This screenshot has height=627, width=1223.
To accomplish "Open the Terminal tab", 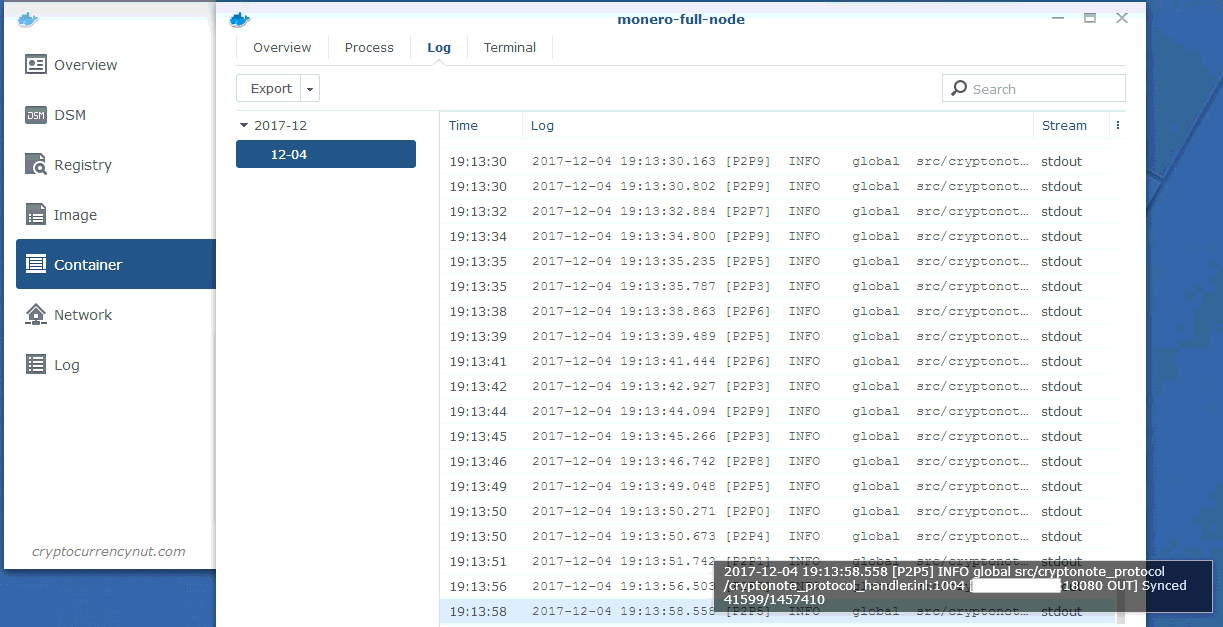I will pyautogui.click(x=510, y=48).
